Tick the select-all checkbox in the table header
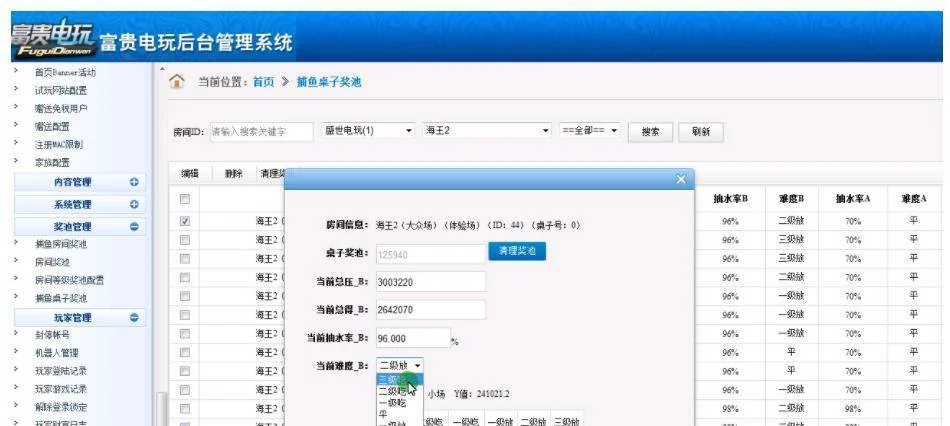Screen dimensions: 950x426 185,200
